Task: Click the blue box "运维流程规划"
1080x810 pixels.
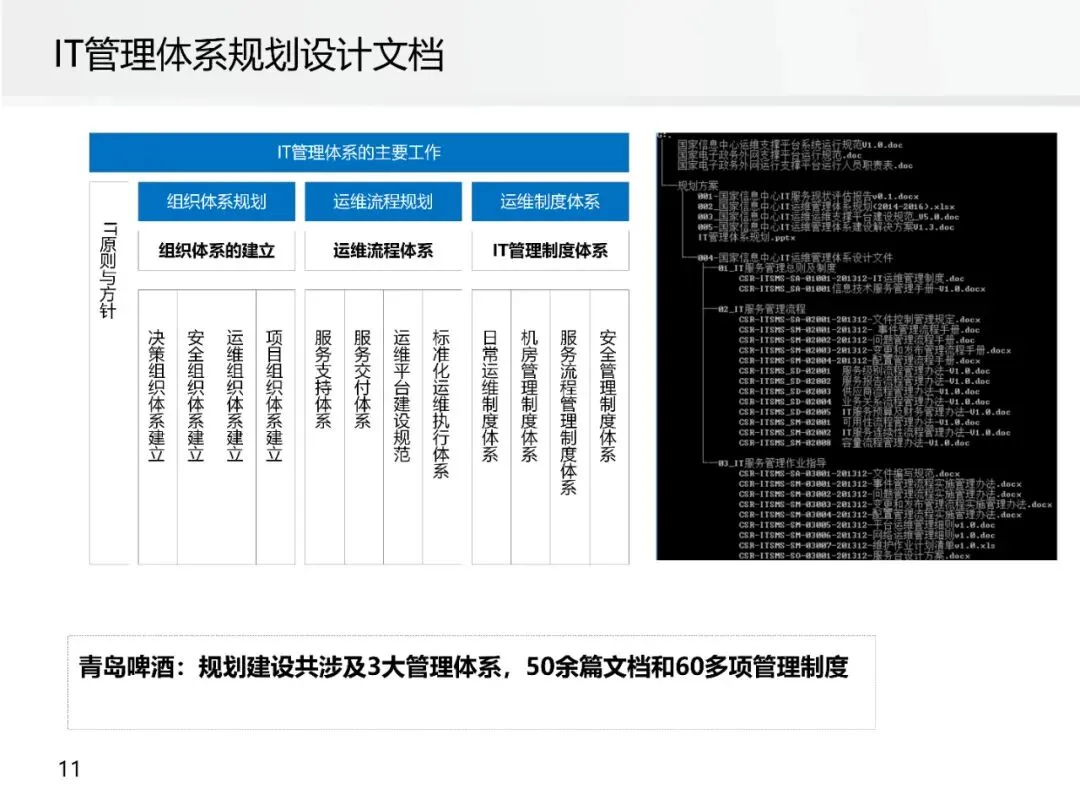Action: pyautogui.click(x=383, y=201)
